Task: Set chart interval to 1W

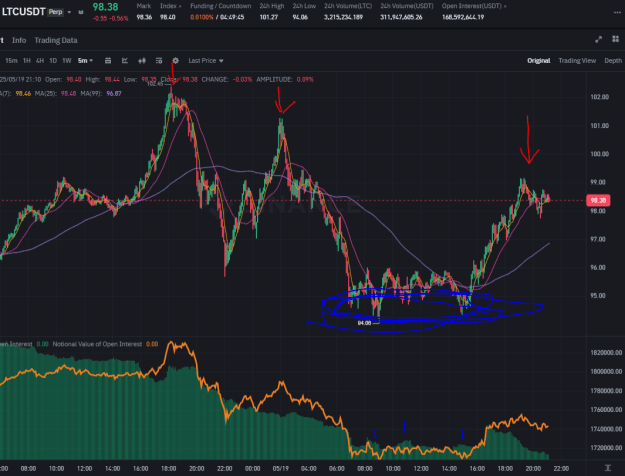Action: pos(67,61)
